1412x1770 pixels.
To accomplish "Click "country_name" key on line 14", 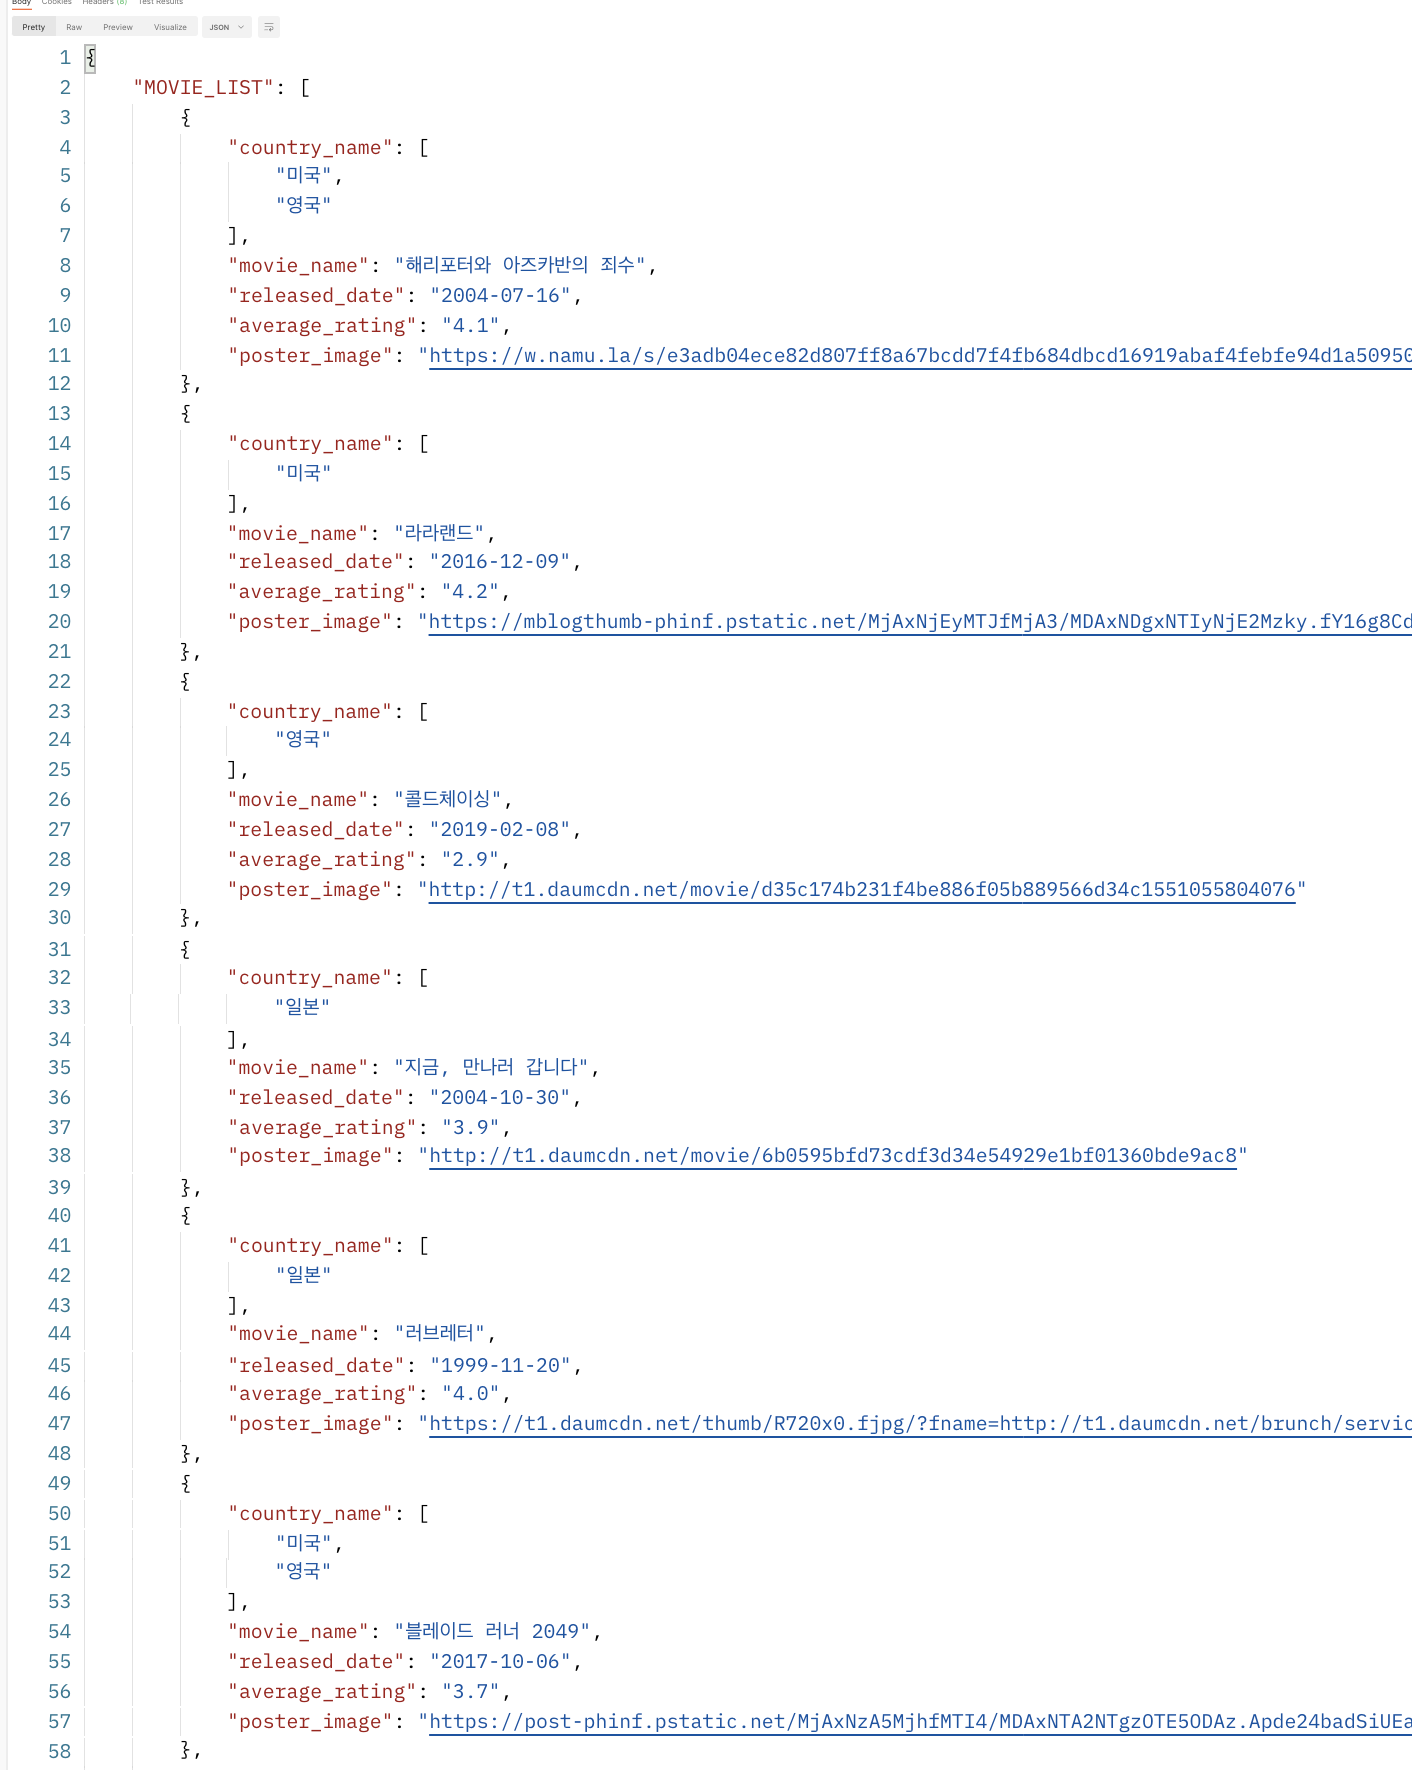I will [x=310, y=444].
